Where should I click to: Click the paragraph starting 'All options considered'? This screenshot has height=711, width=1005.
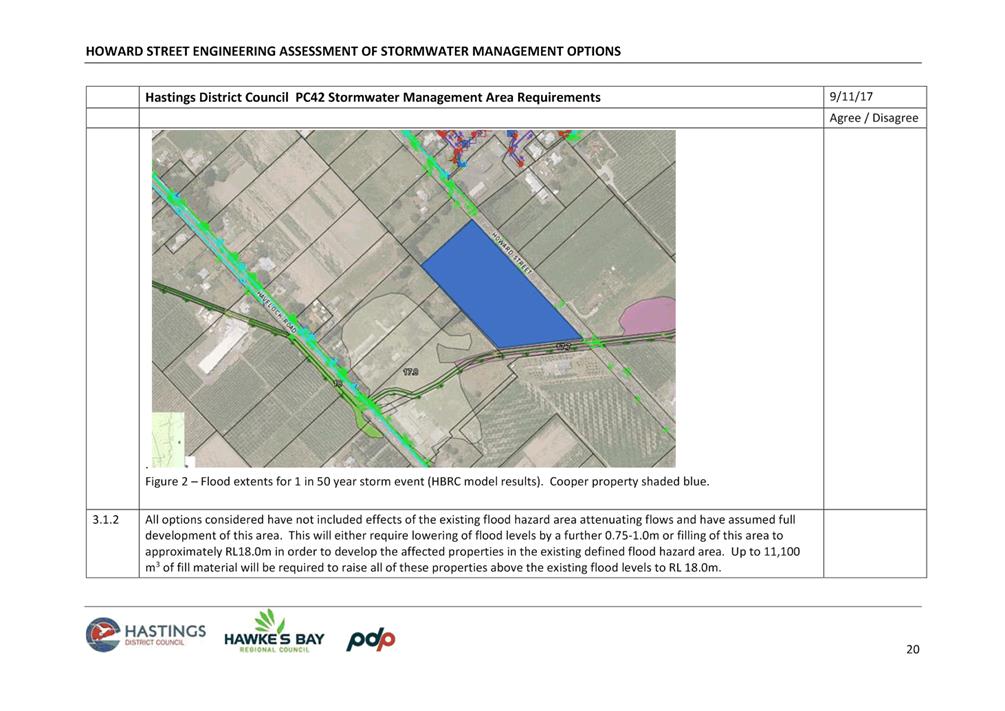coord(472,544)
